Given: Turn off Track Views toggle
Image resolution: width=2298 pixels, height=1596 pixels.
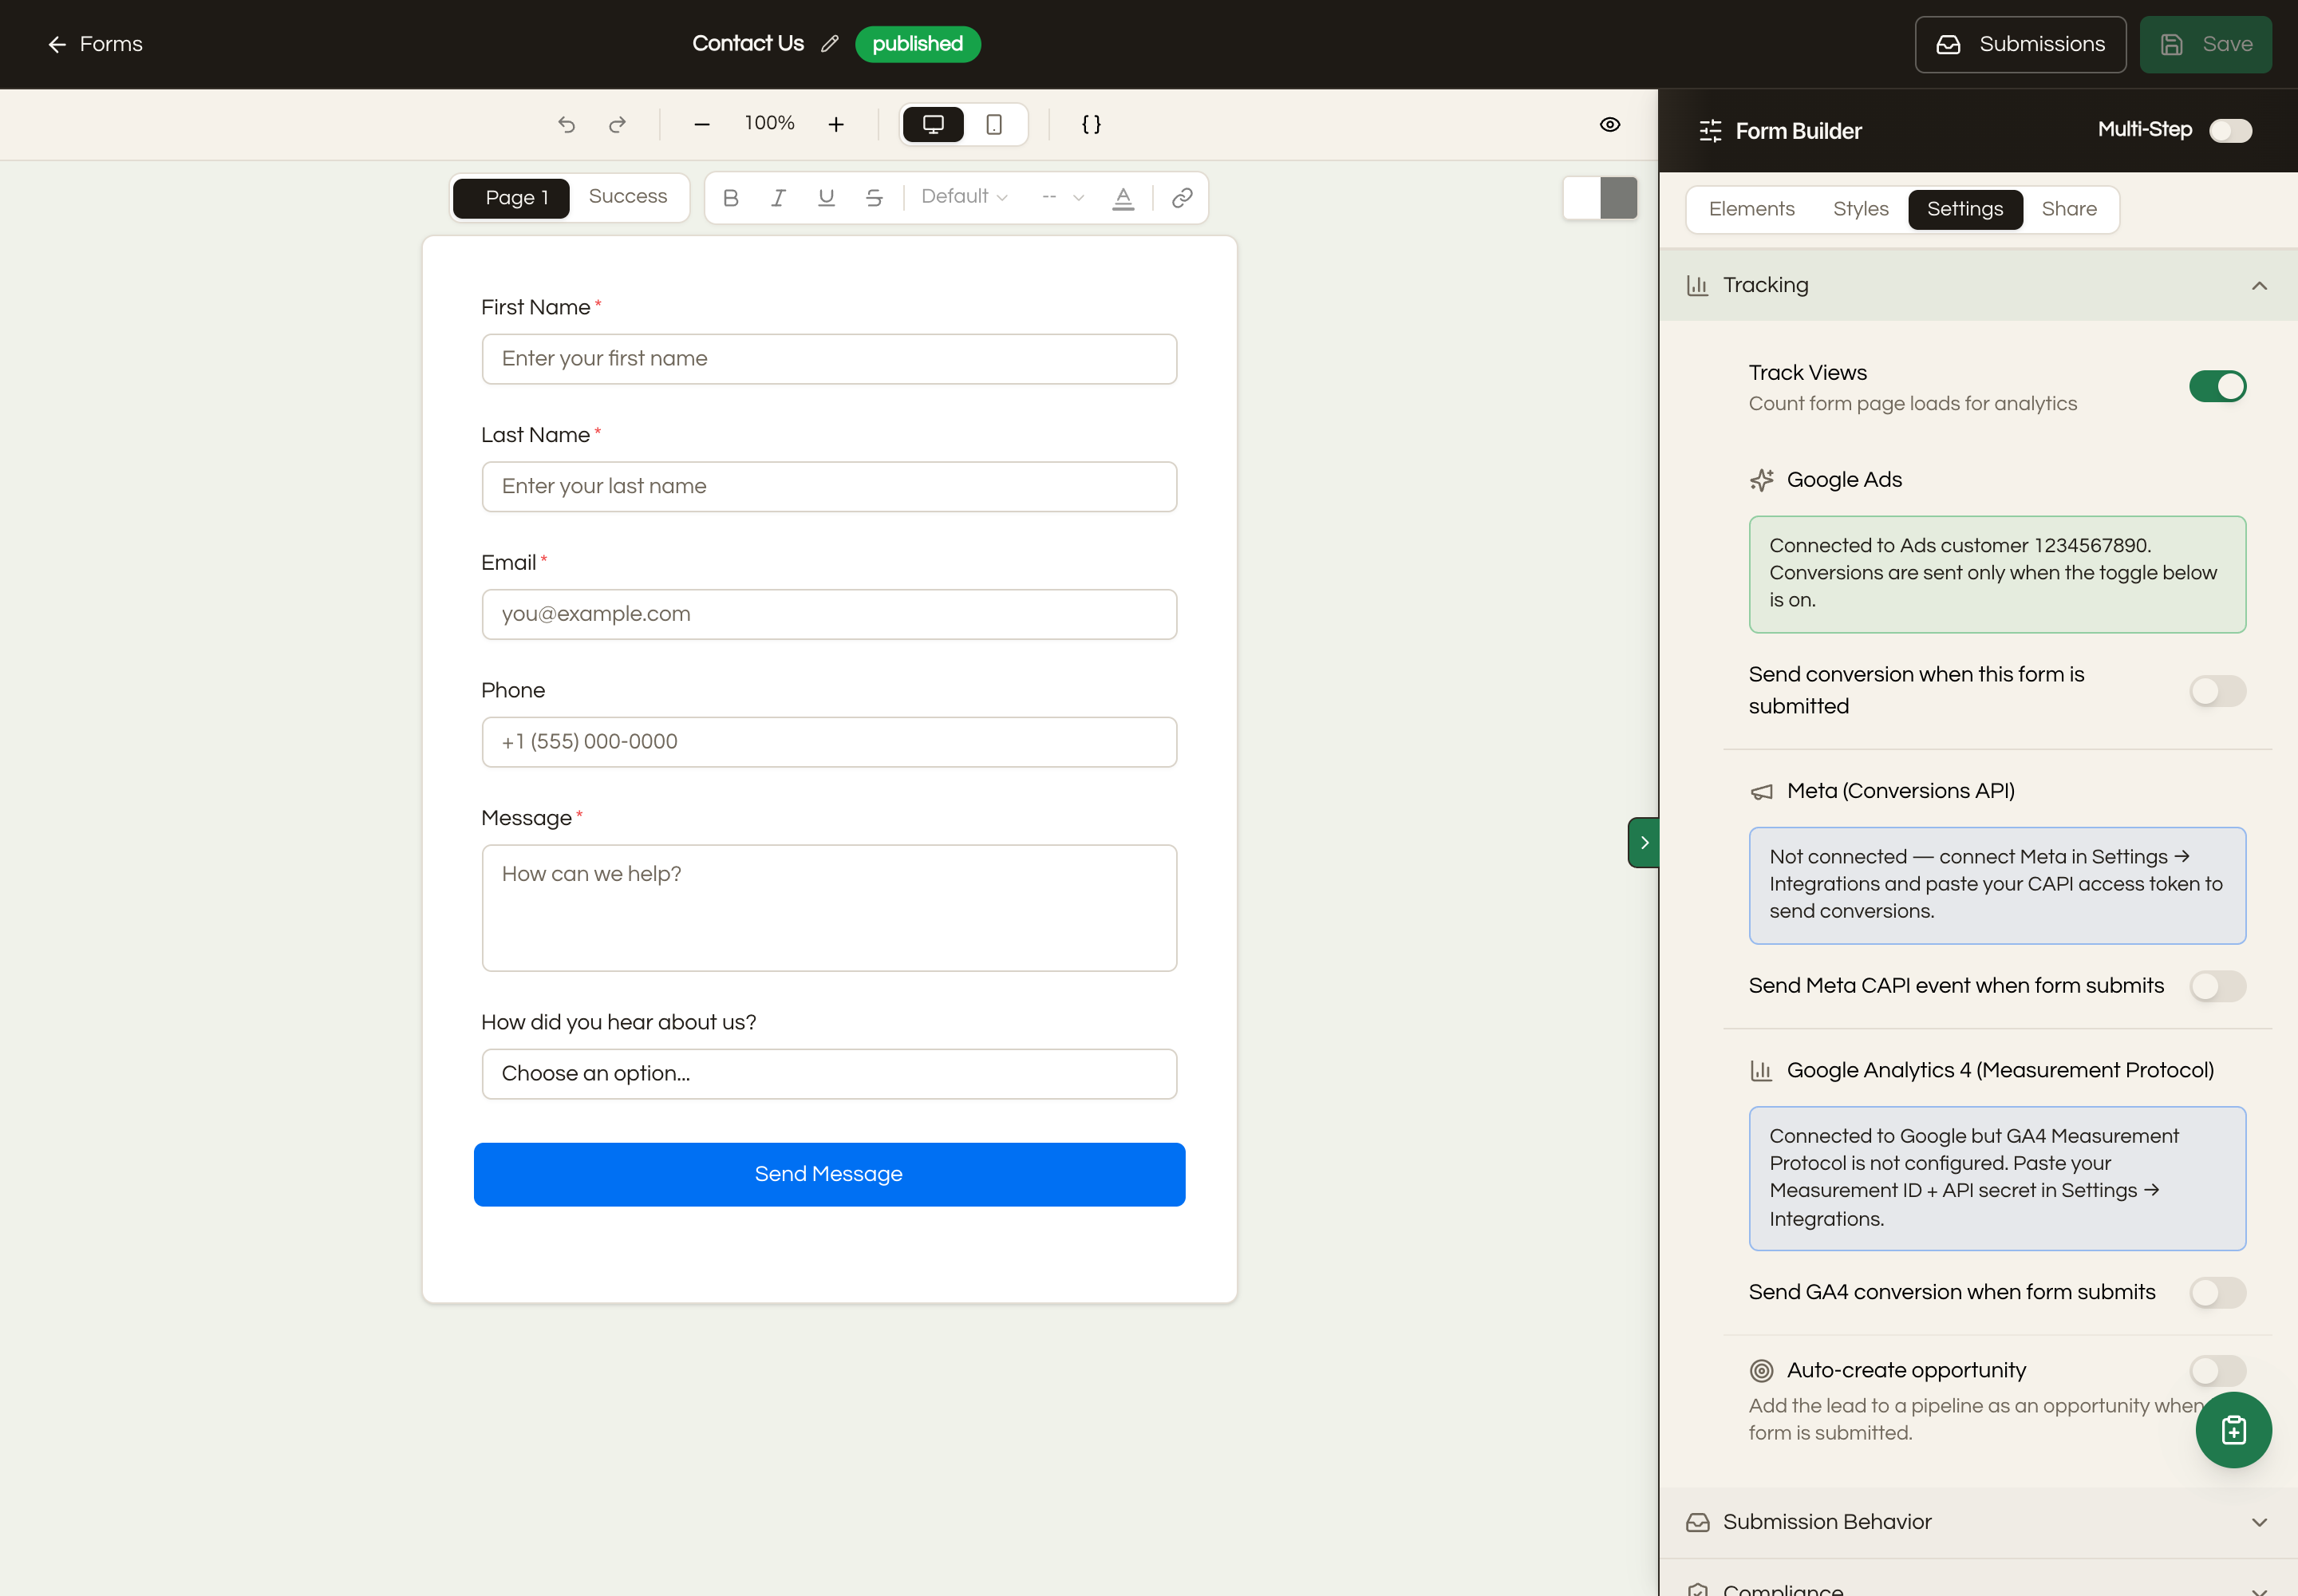Looking at the screenshot, I should pos(2217,386).
